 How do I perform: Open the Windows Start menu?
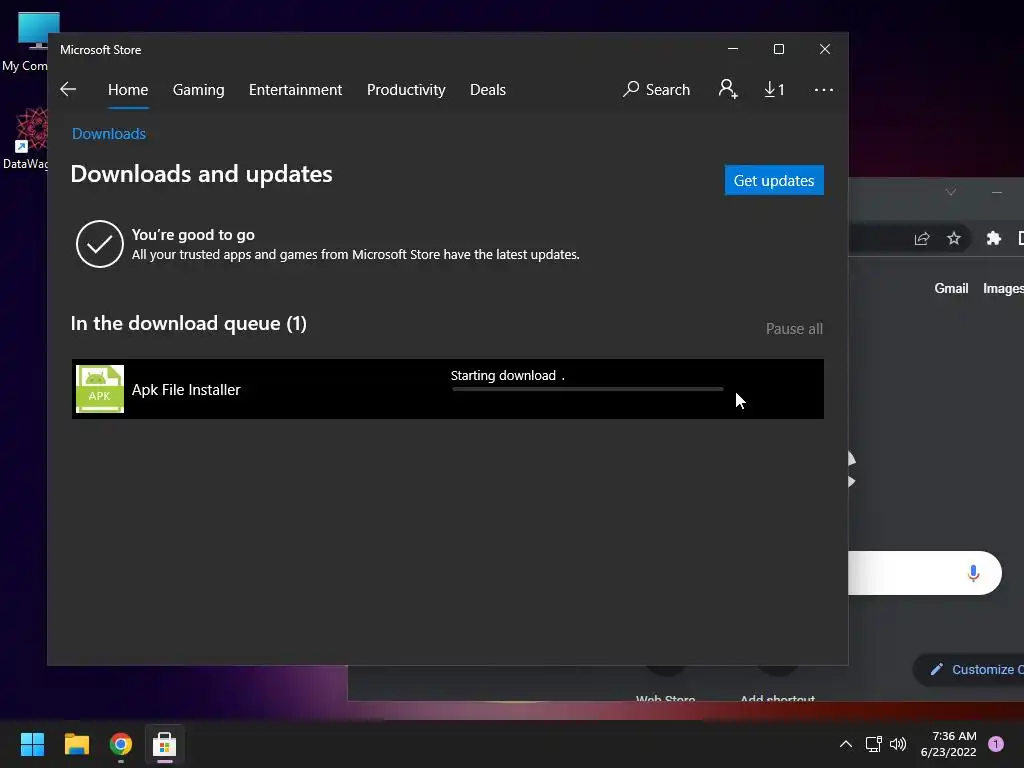tap(32, 744)
